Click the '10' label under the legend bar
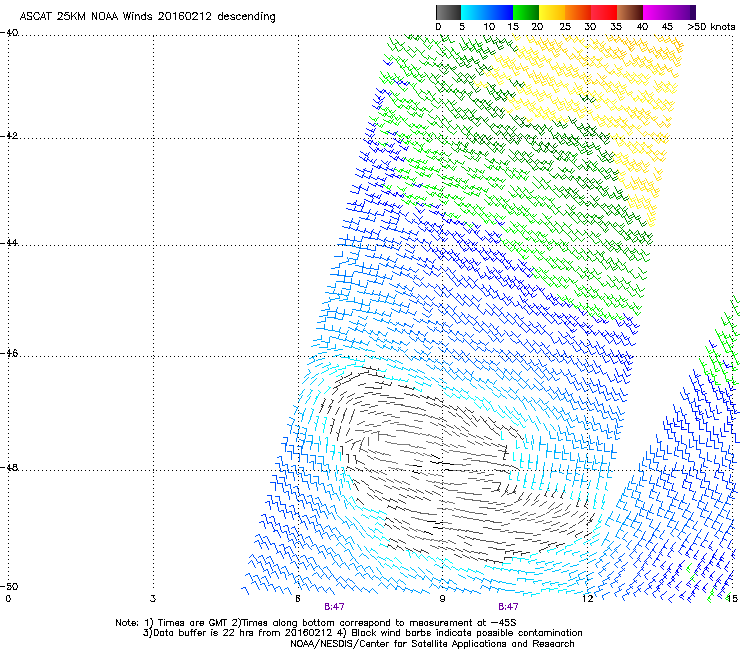 point(489,27)
